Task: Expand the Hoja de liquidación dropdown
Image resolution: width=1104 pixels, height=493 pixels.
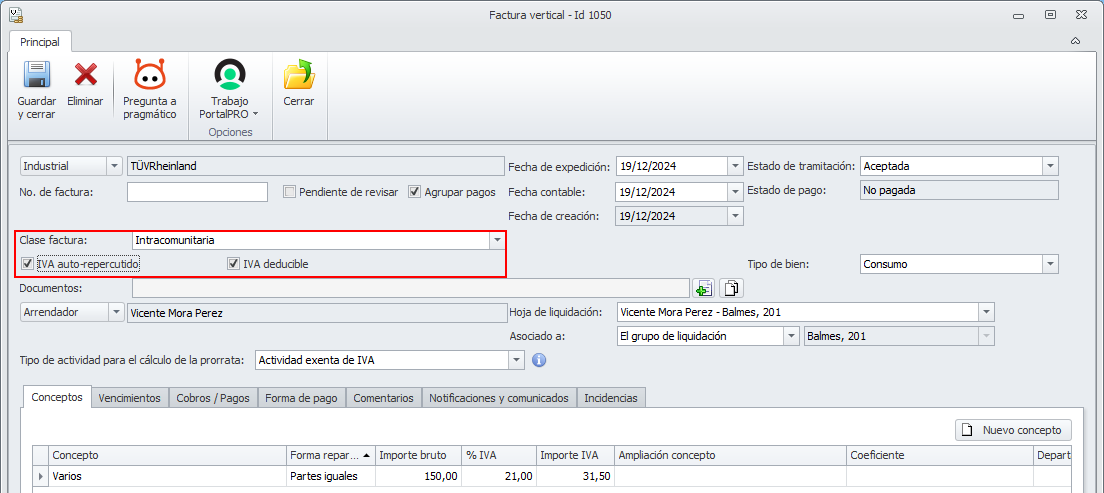Action: coord(986,312)
